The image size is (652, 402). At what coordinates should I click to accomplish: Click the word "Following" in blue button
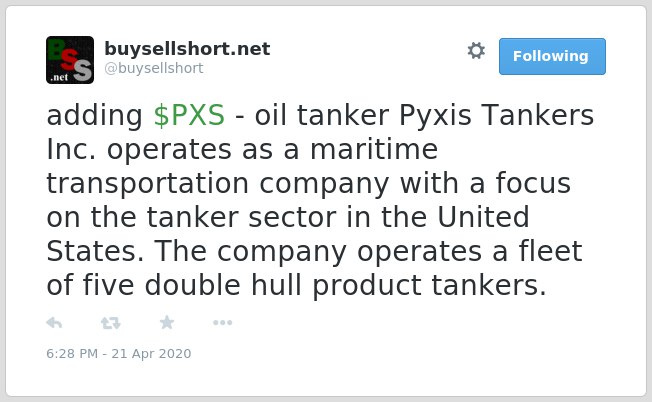point(551,56)
